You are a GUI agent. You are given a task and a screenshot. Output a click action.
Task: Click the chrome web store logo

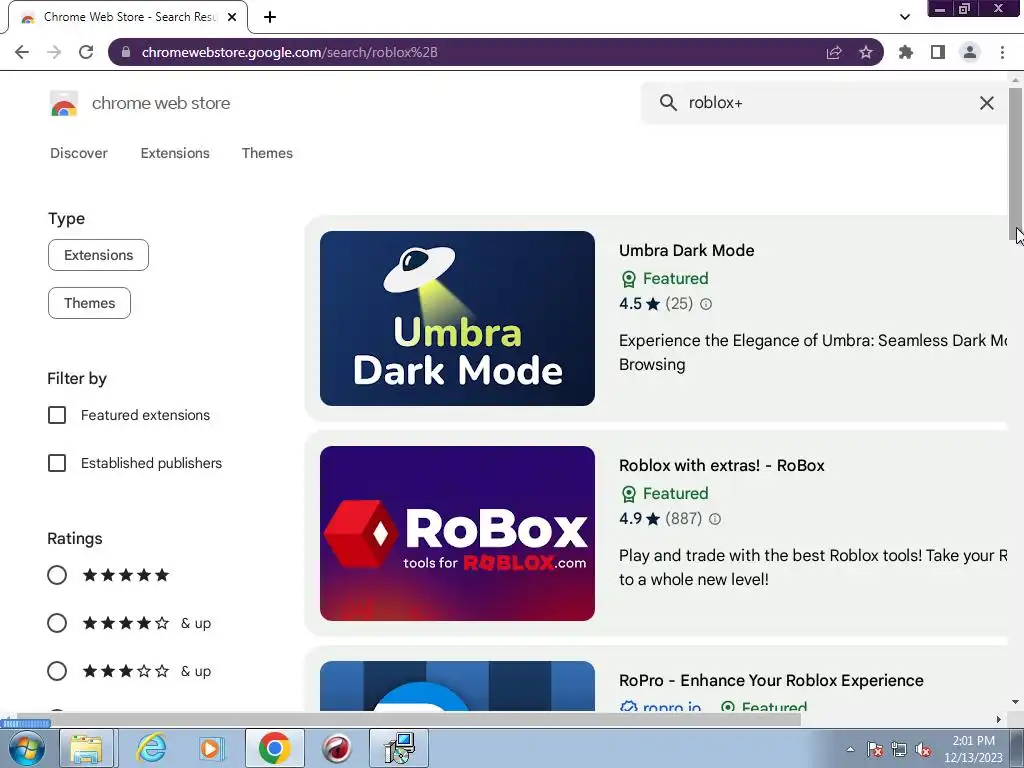(x=64, y=103)
